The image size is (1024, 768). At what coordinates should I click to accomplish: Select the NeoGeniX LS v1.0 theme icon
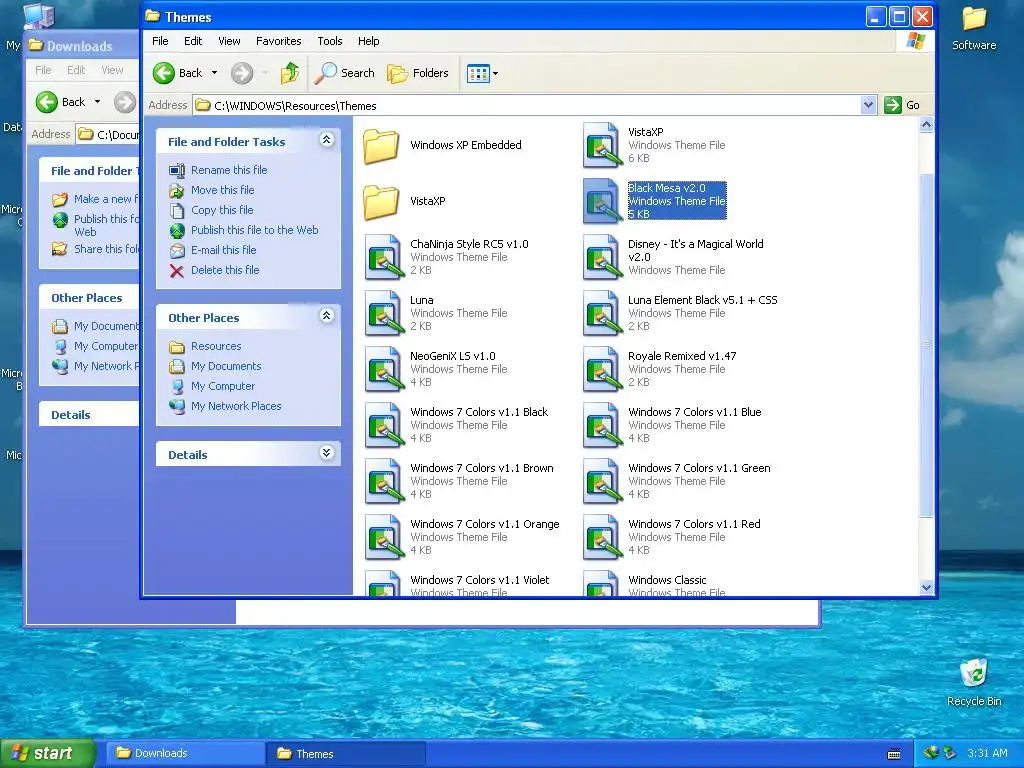coord(383,370)
